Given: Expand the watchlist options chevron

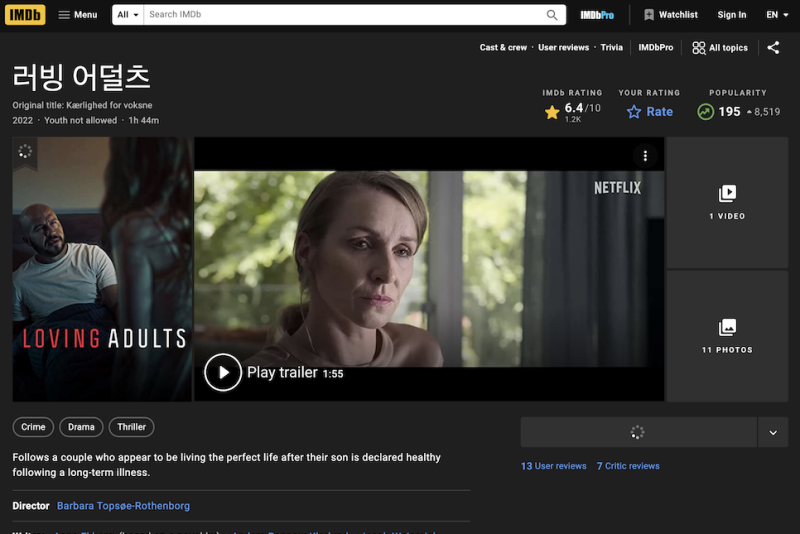Looking at the screenshot, I should point(773,433).
